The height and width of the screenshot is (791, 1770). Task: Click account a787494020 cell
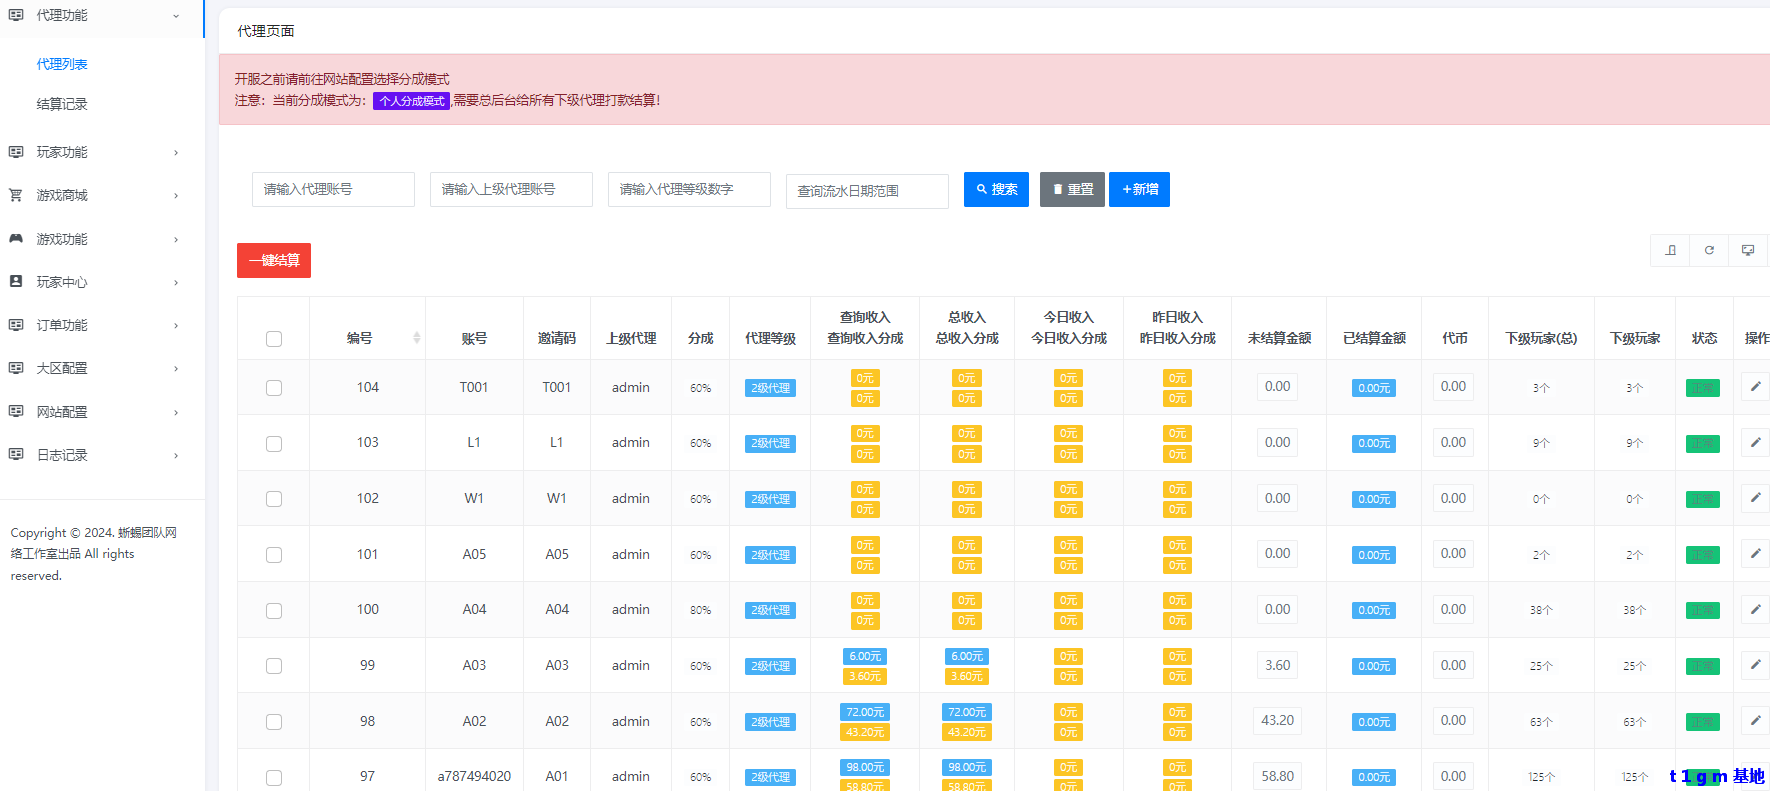pyautogui.click(x=474, y=776)
